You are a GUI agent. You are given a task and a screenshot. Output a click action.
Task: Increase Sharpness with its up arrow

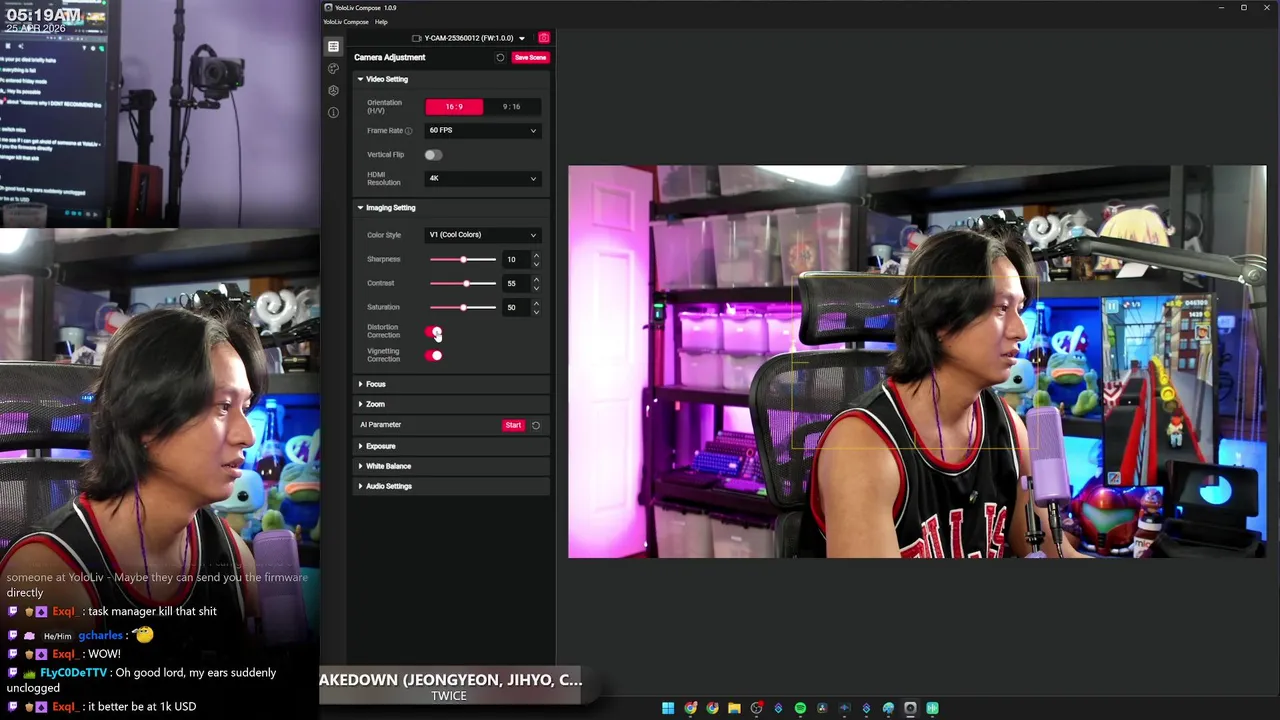pos(536,256)
